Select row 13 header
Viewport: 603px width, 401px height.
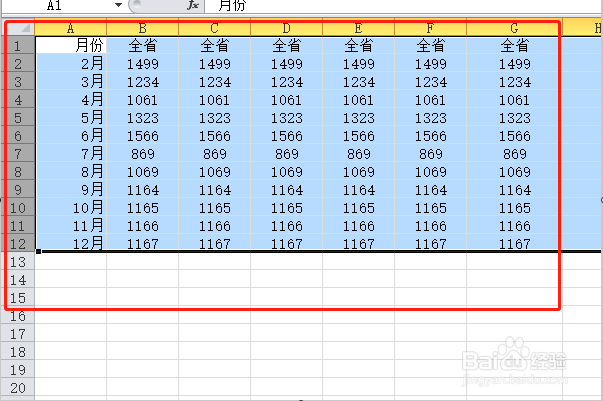(x=18, y=261)
